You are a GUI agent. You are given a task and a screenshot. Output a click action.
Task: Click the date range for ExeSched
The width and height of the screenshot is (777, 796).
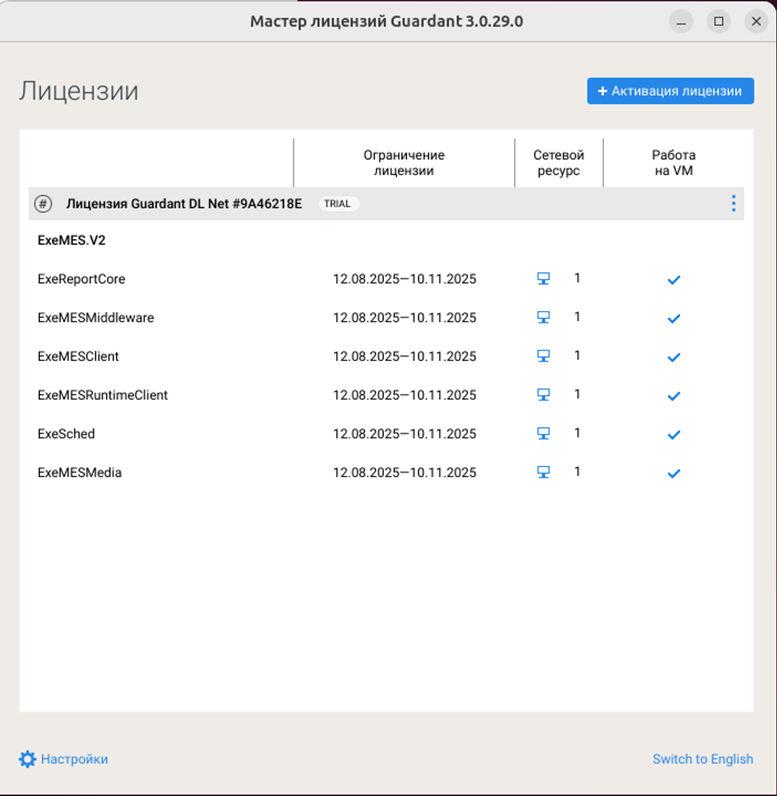pos(404,434)
